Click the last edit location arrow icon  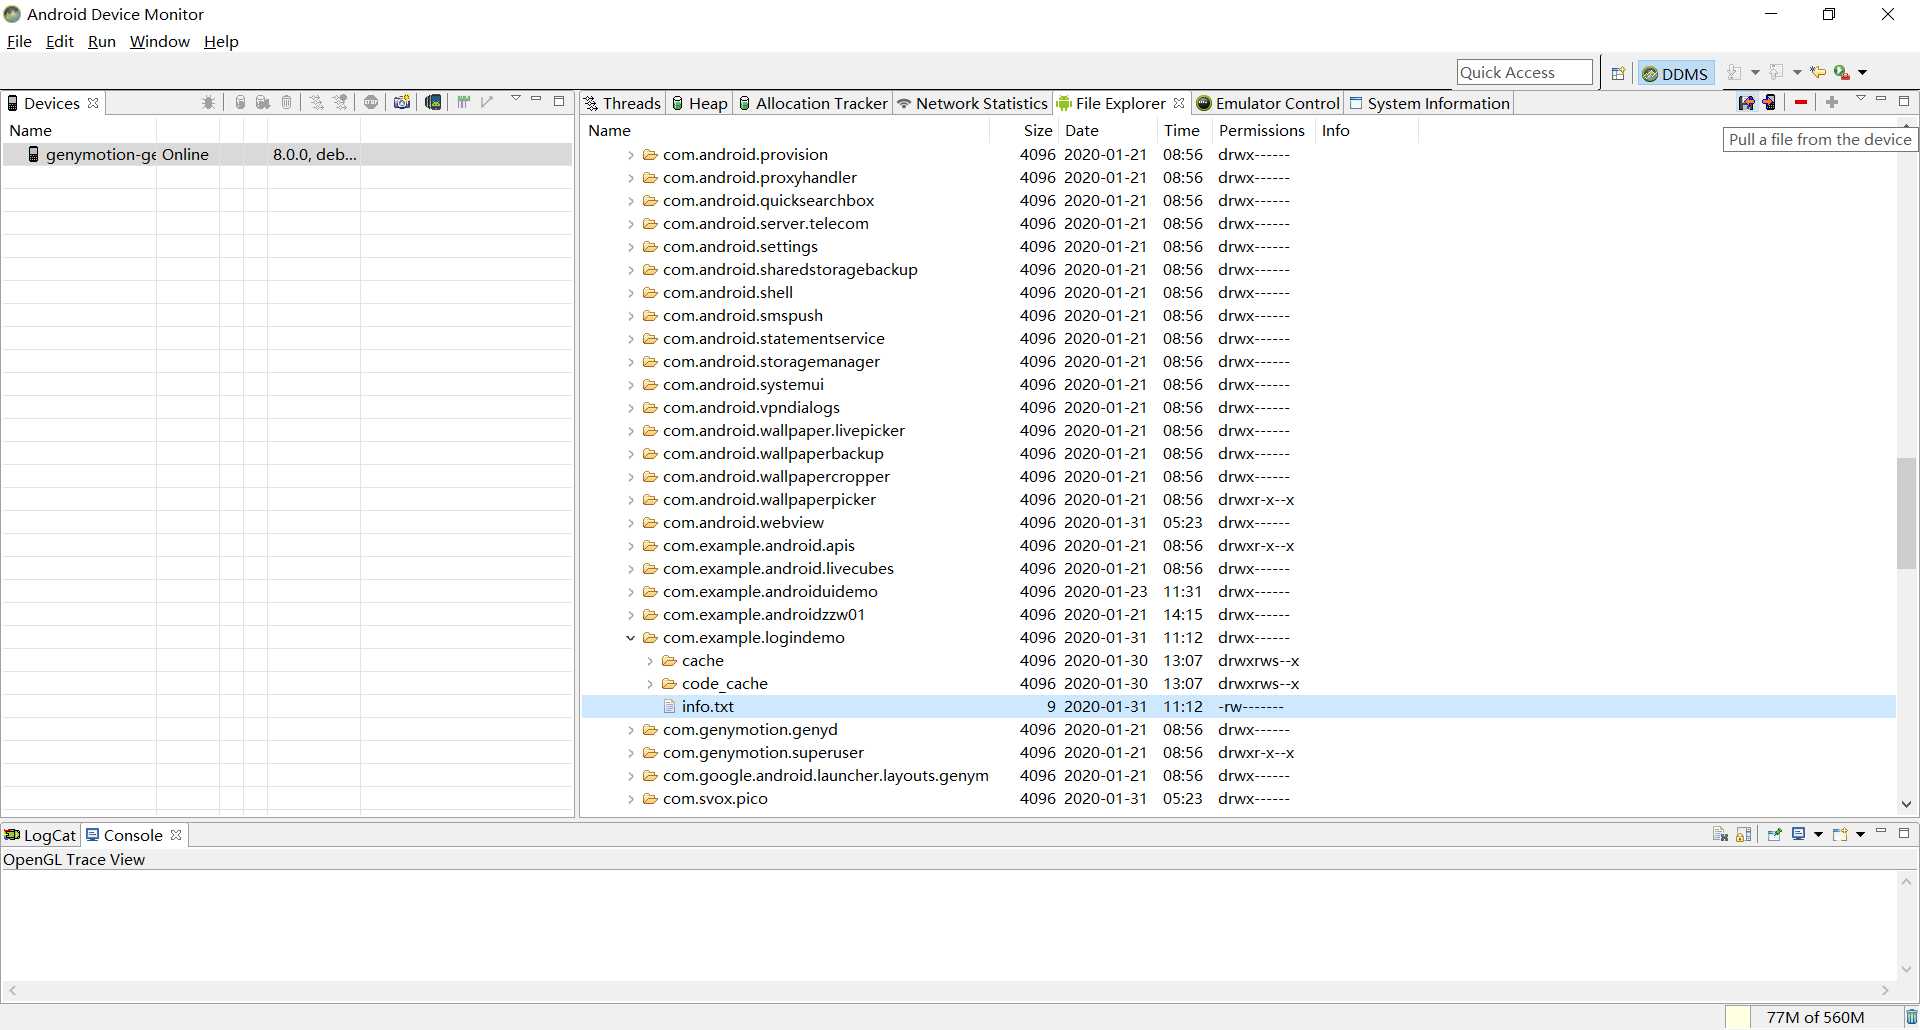point(1818,72)
